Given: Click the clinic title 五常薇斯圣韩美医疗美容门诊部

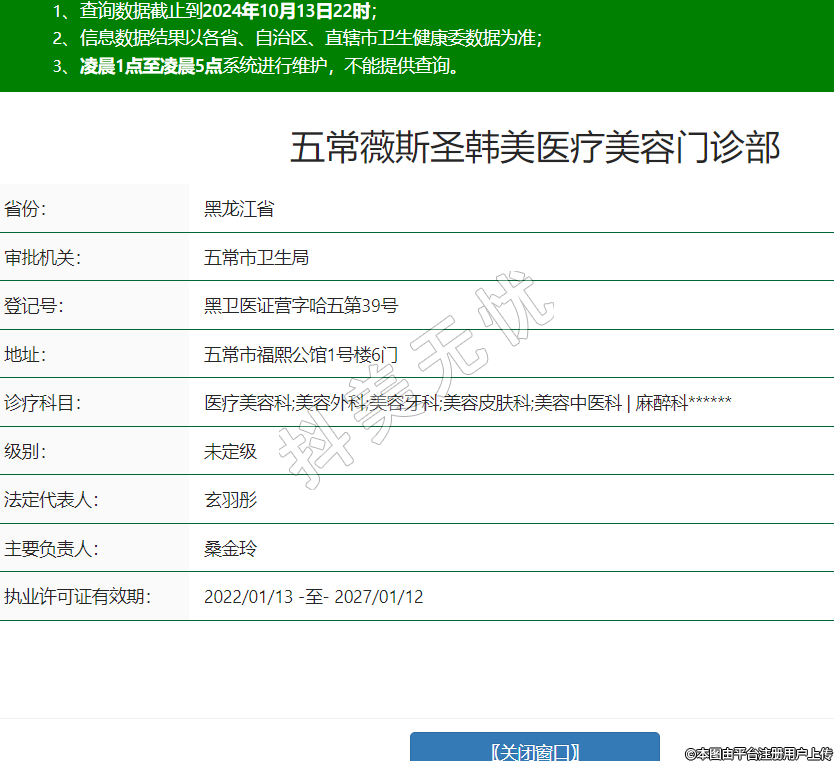Looking at the screenshot, I should pyautogui.click(x=534, y=148).
